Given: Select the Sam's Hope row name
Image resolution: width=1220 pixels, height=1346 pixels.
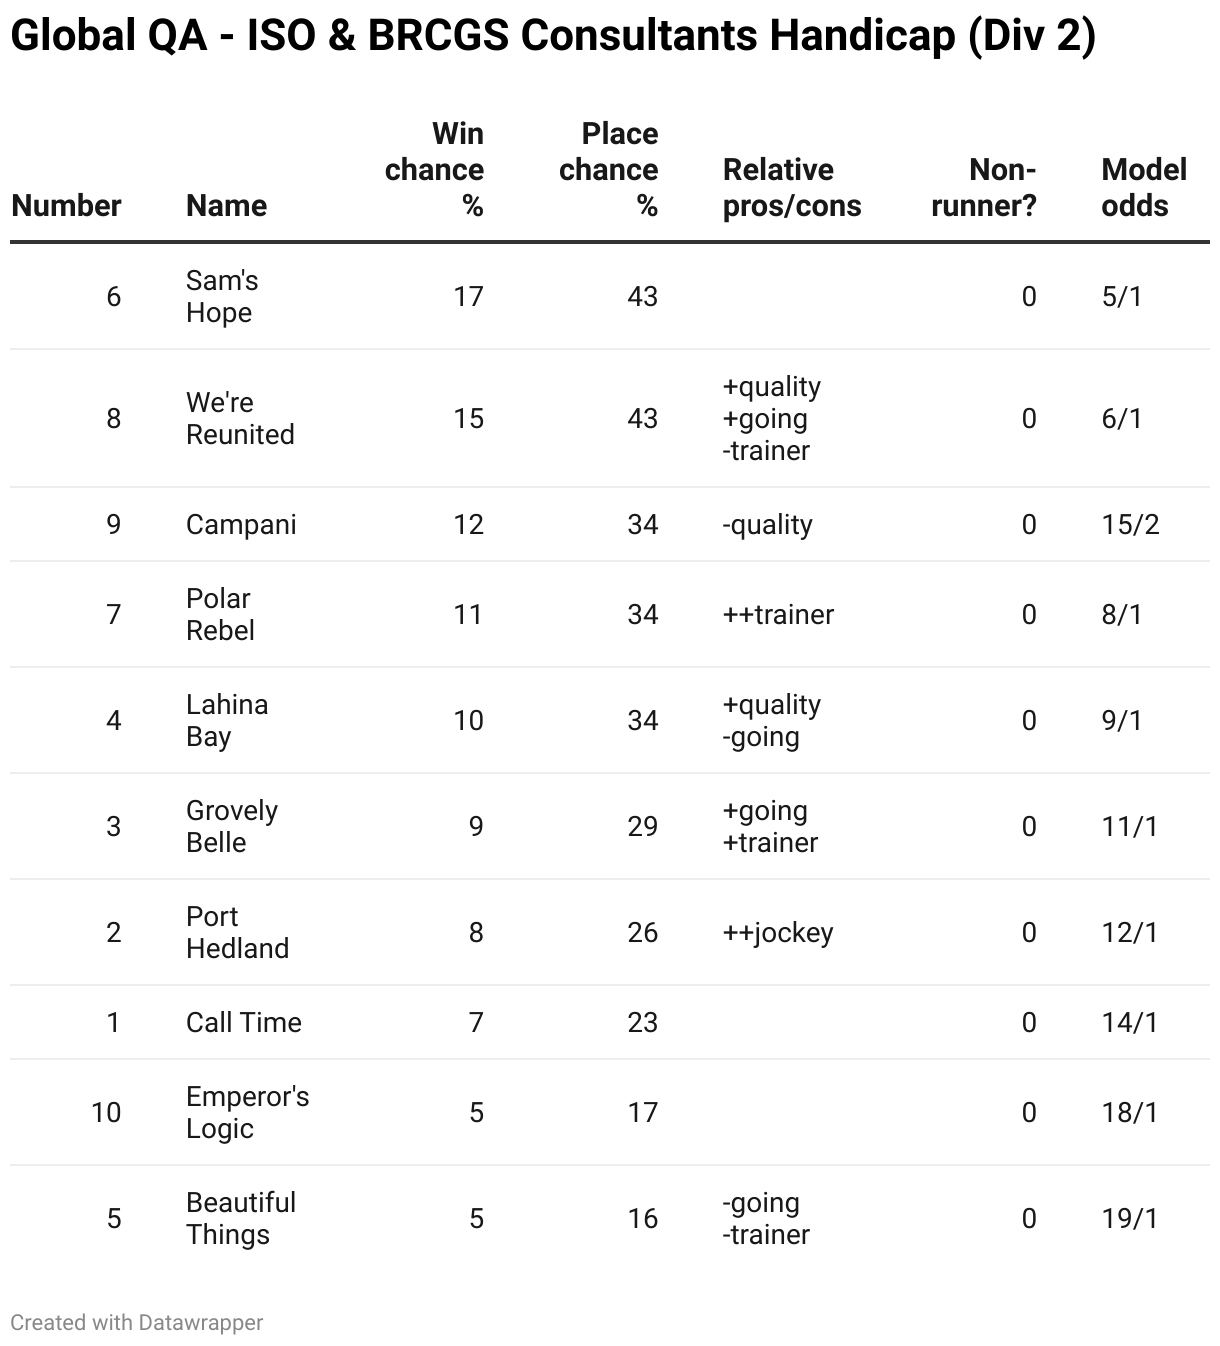Looking at the screenshot, I should coord(222,296).
